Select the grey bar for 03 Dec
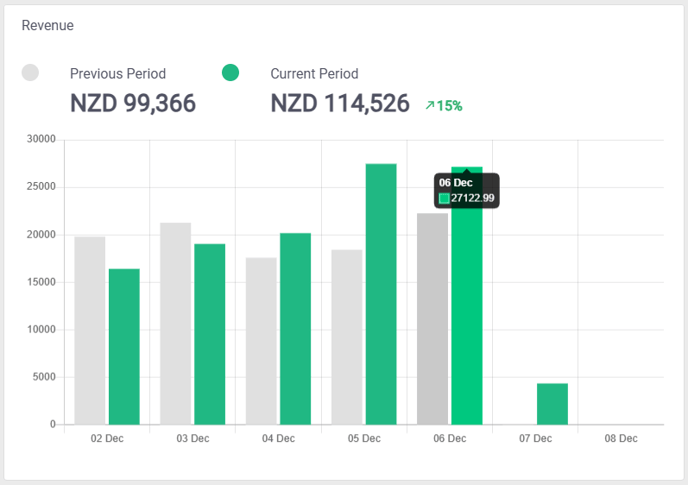 coord(176,323)
